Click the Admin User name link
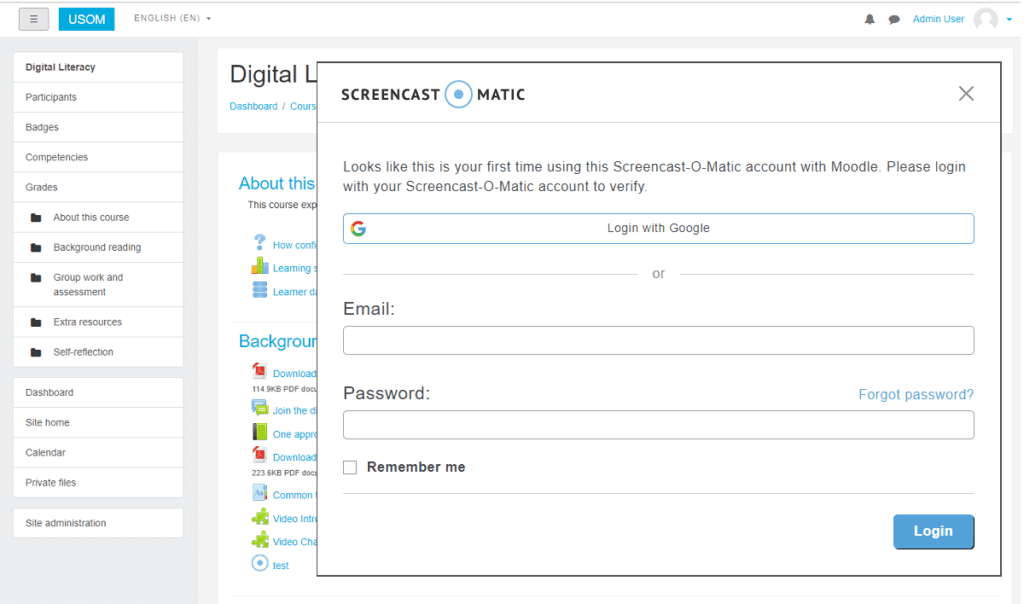 coord(938,19)
